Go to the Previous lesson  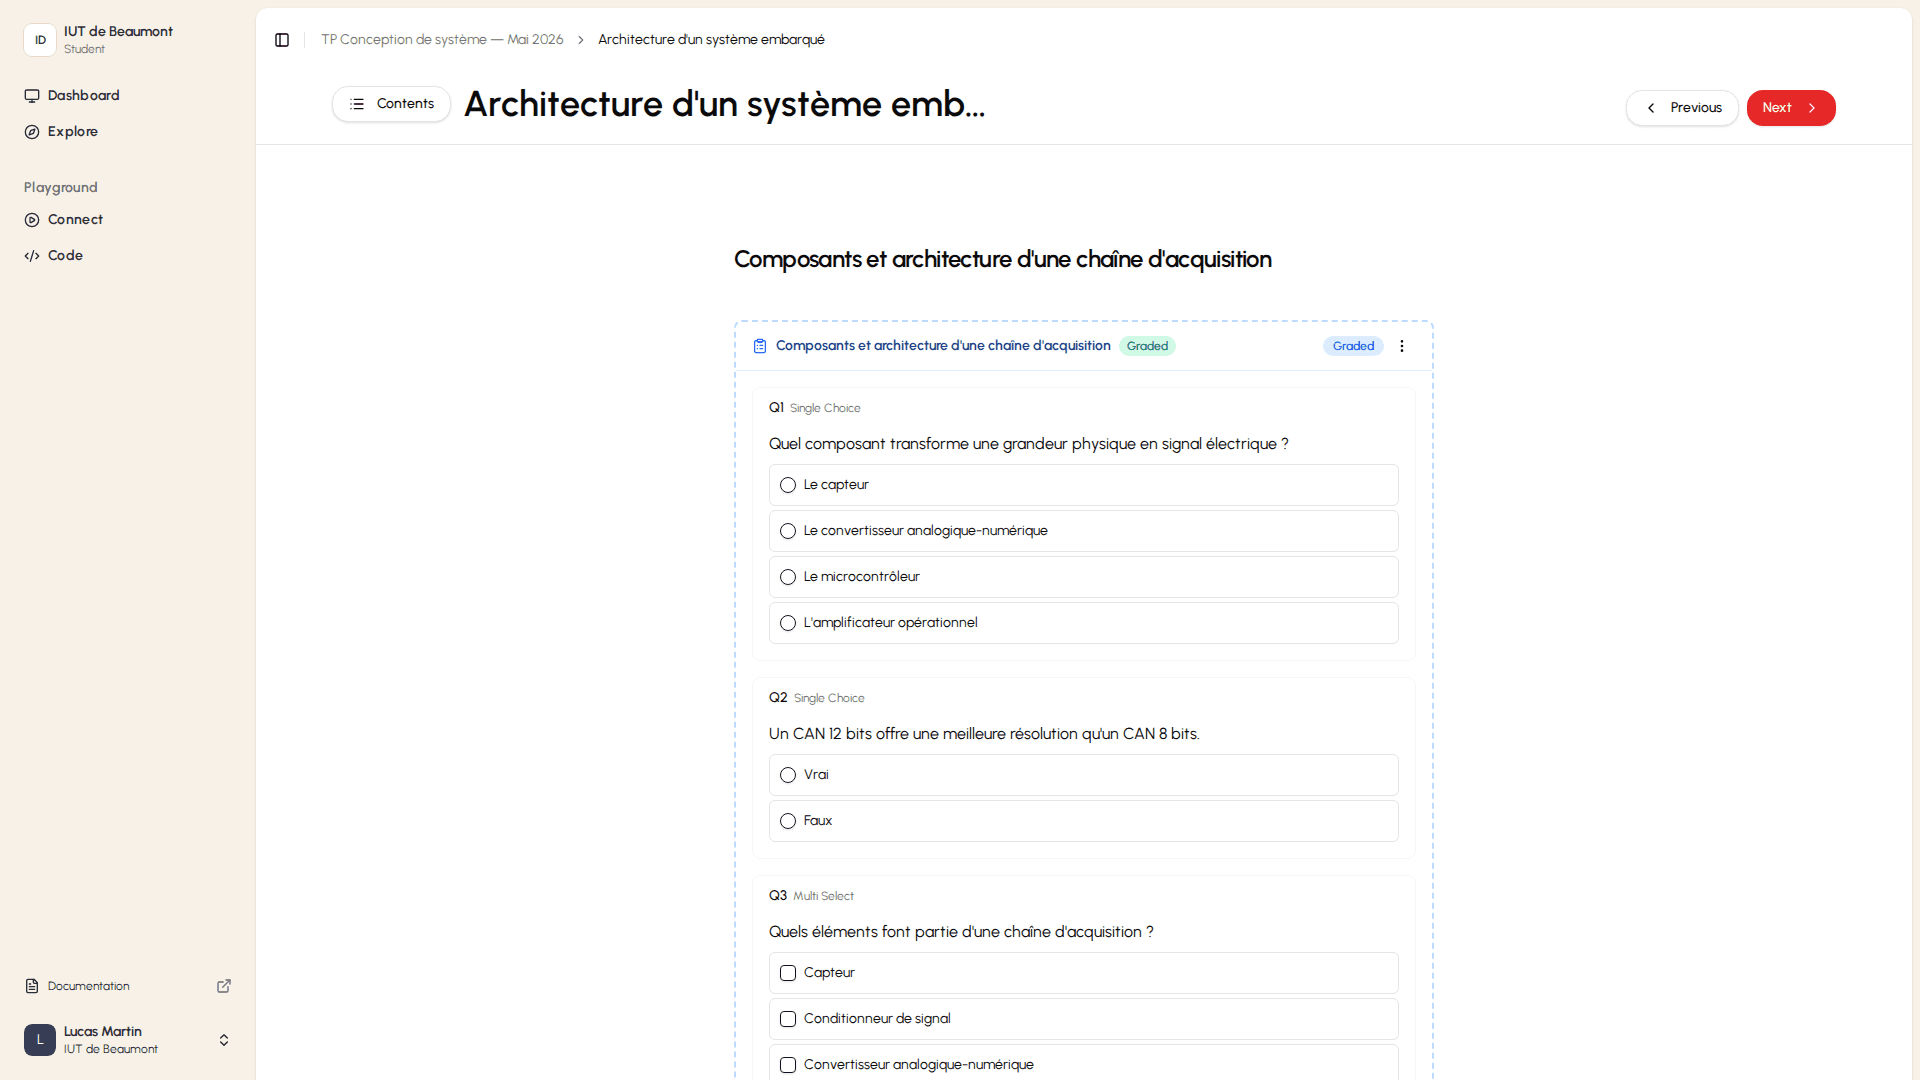click(x=1682, y=108)
